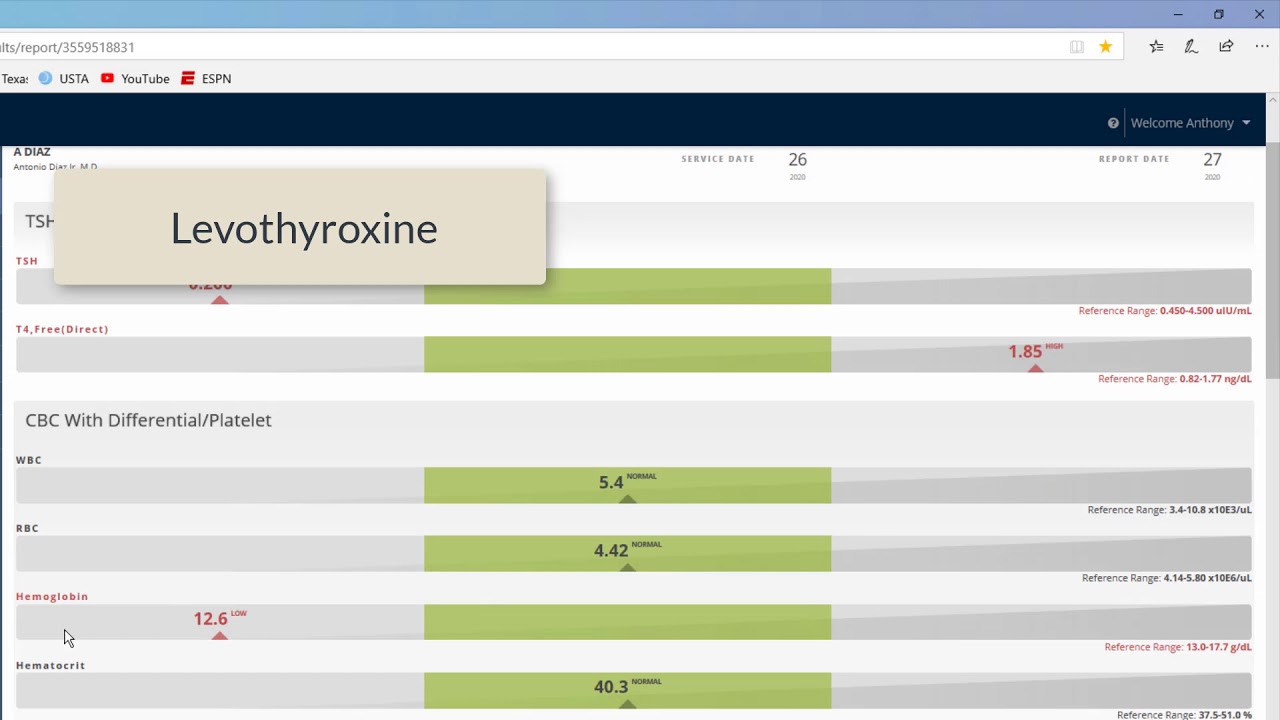The height and width of the screenshot is (720, 1280).
Task: Open the browser settings and more menu
Action: 1262,46
